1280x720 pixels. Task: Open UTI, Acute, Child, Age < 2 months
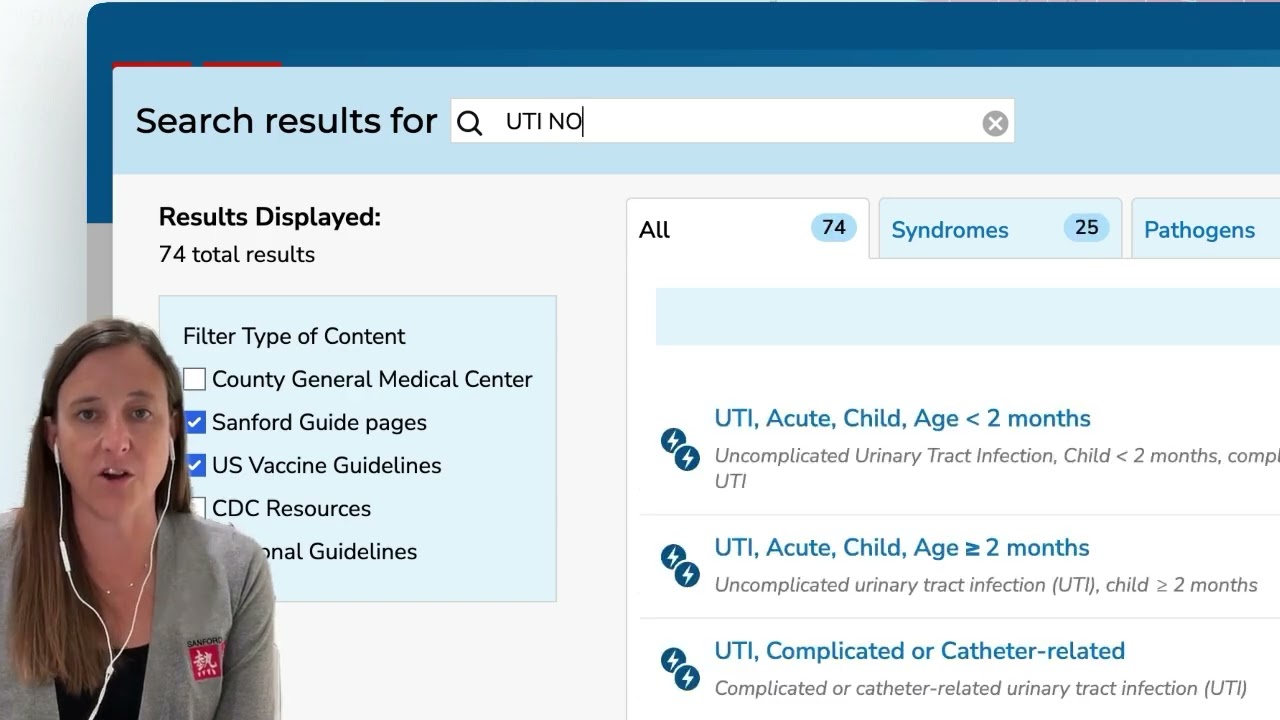[902, 418]
